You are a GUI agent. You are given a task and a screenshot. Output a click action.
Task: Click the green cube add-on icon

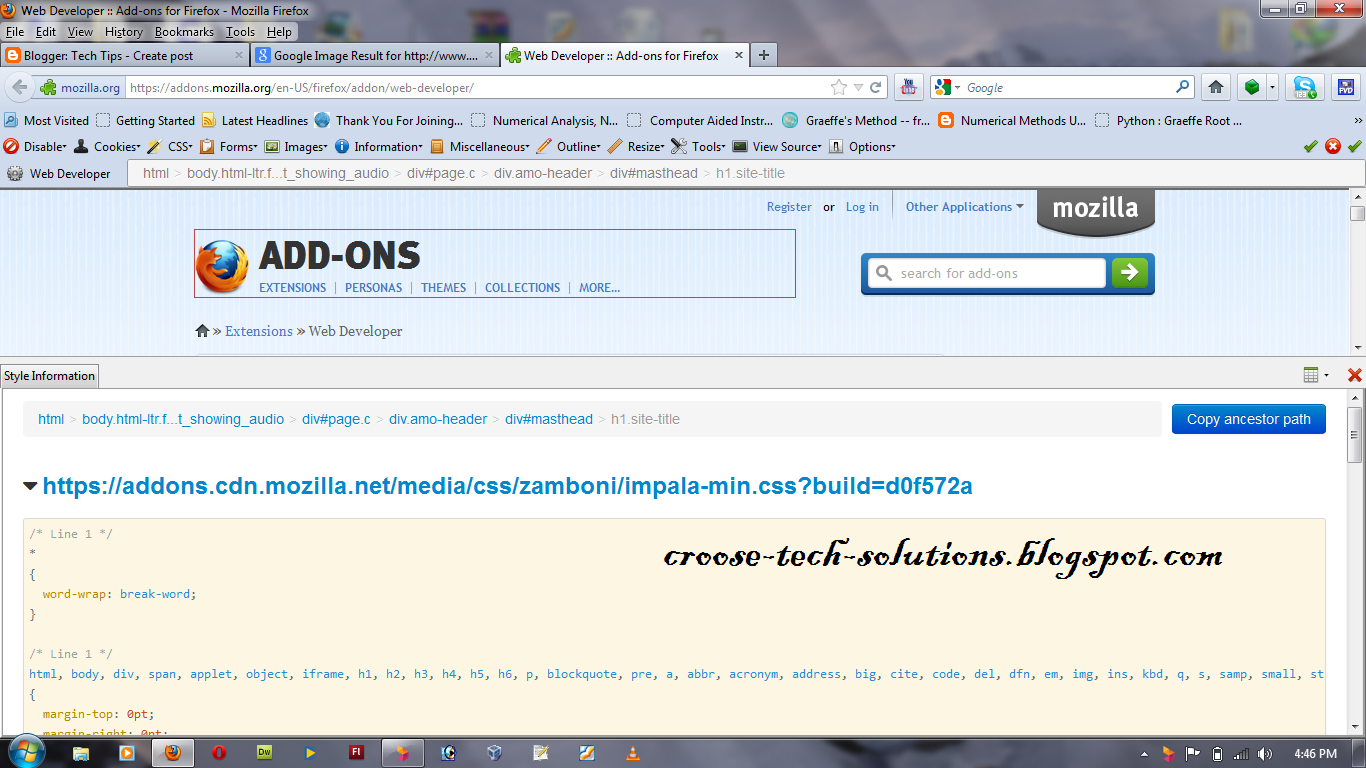click(x=1251, y=87)
